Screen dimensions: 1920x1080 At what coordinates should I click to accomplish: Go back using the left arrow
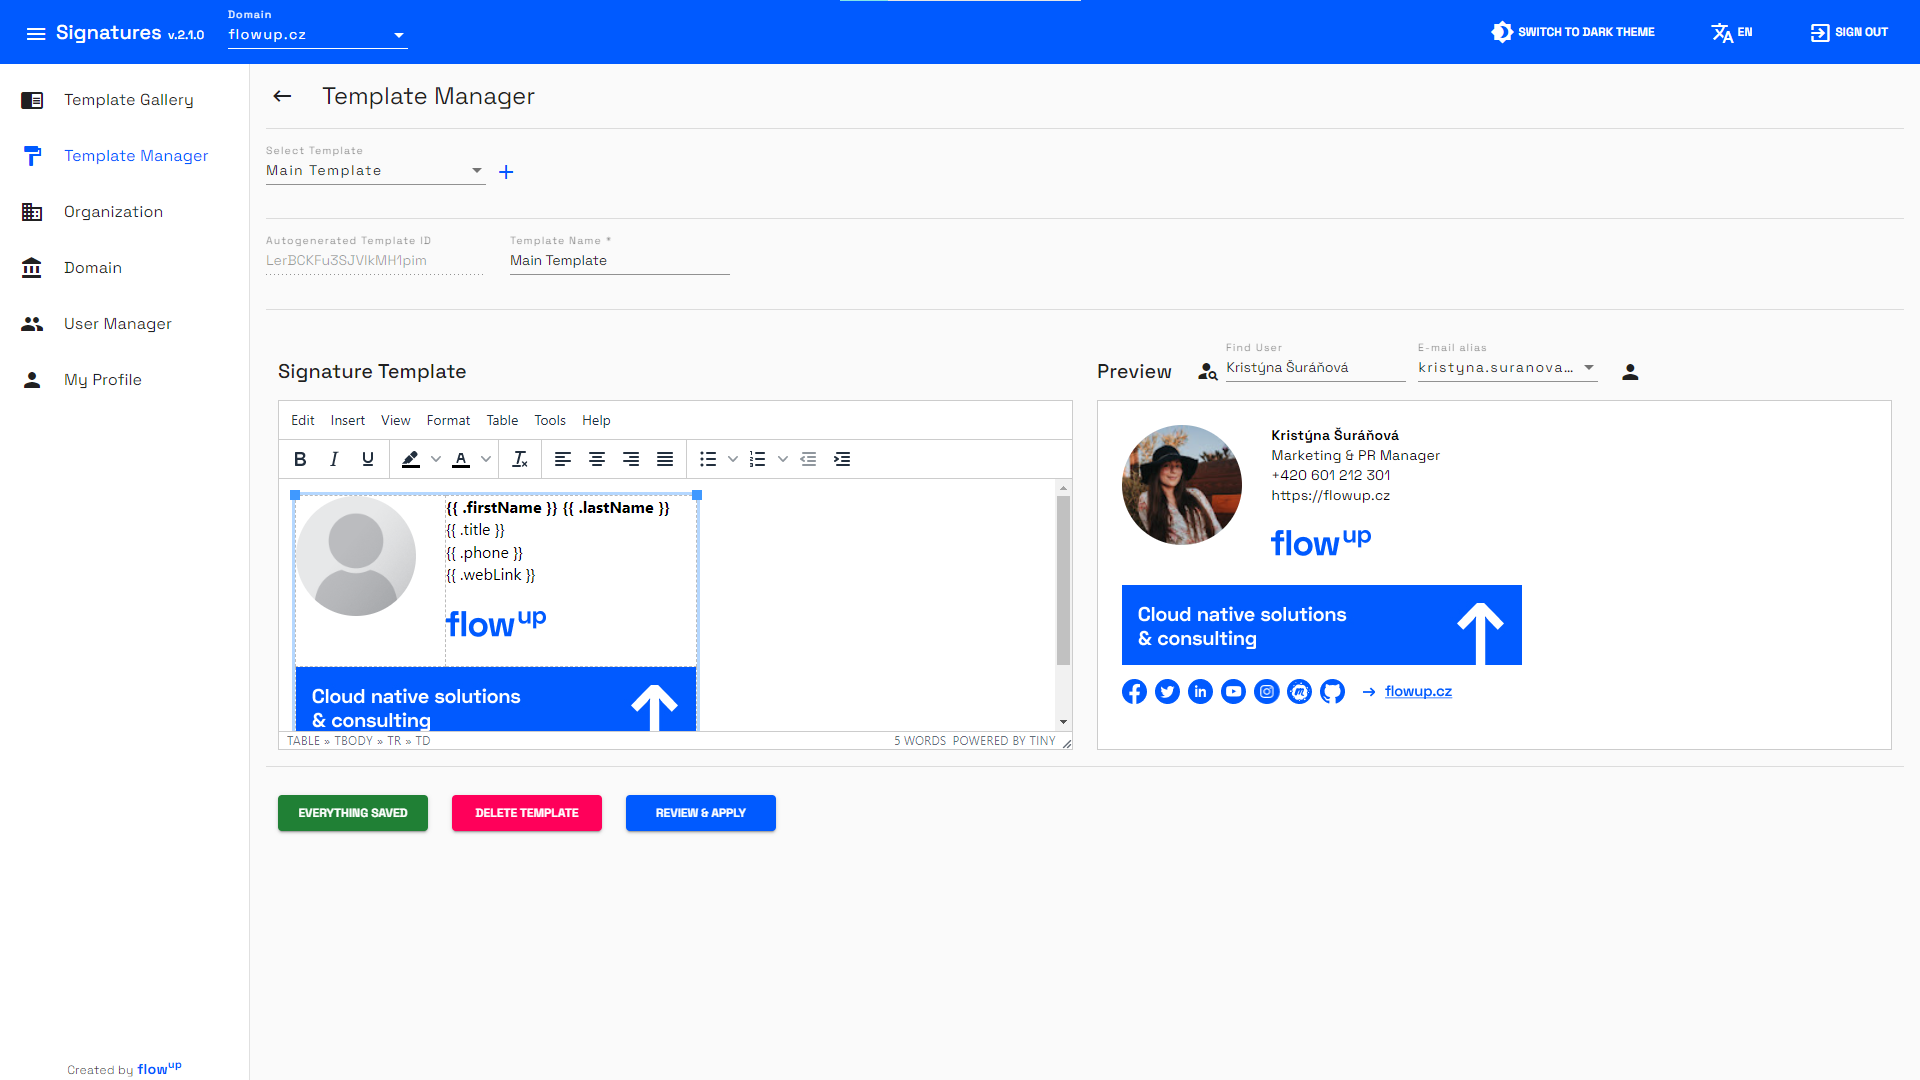(x=282, y=96)
